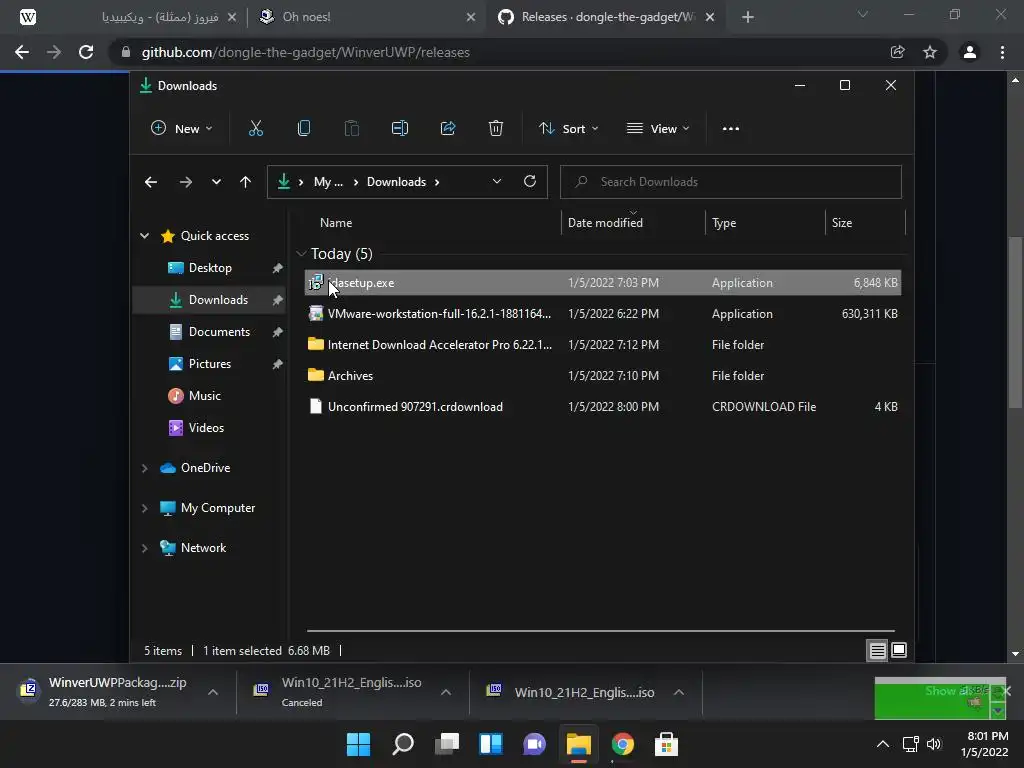Select the Archives folder
The image size is (1024, 768).
coord(603,376)
